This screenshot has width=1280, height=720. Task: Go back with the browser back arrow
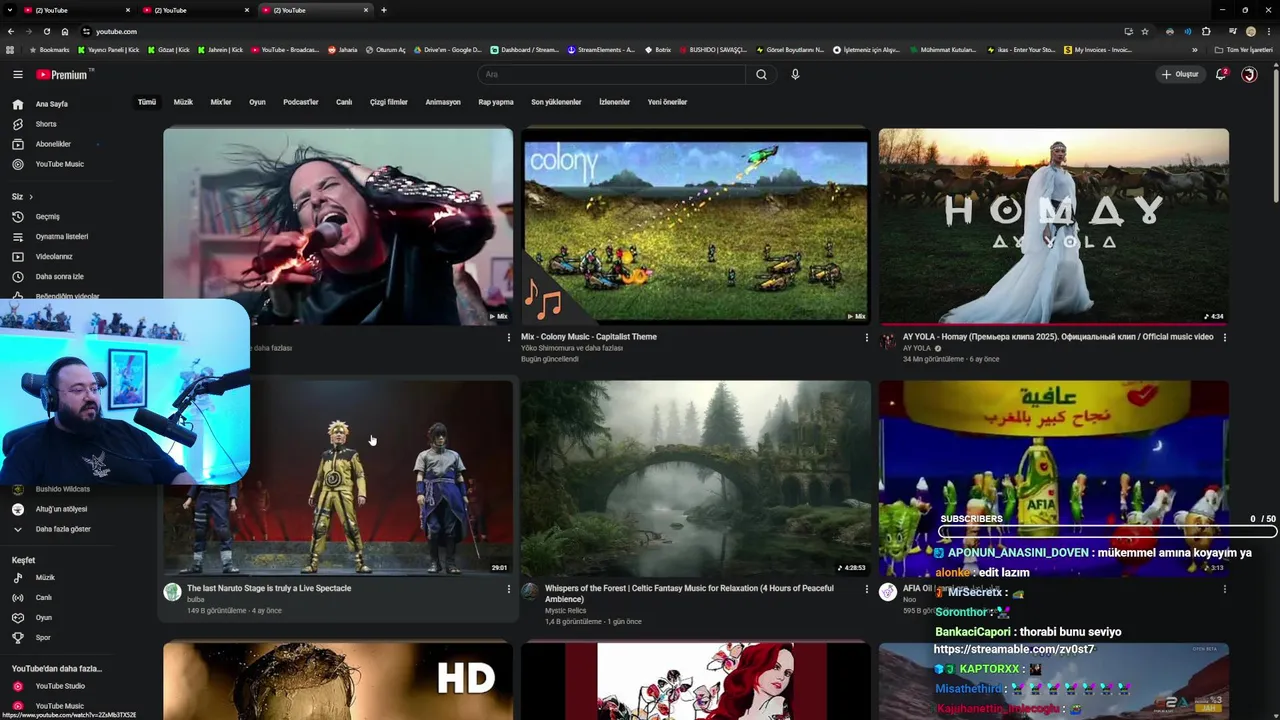pos(11,31)
